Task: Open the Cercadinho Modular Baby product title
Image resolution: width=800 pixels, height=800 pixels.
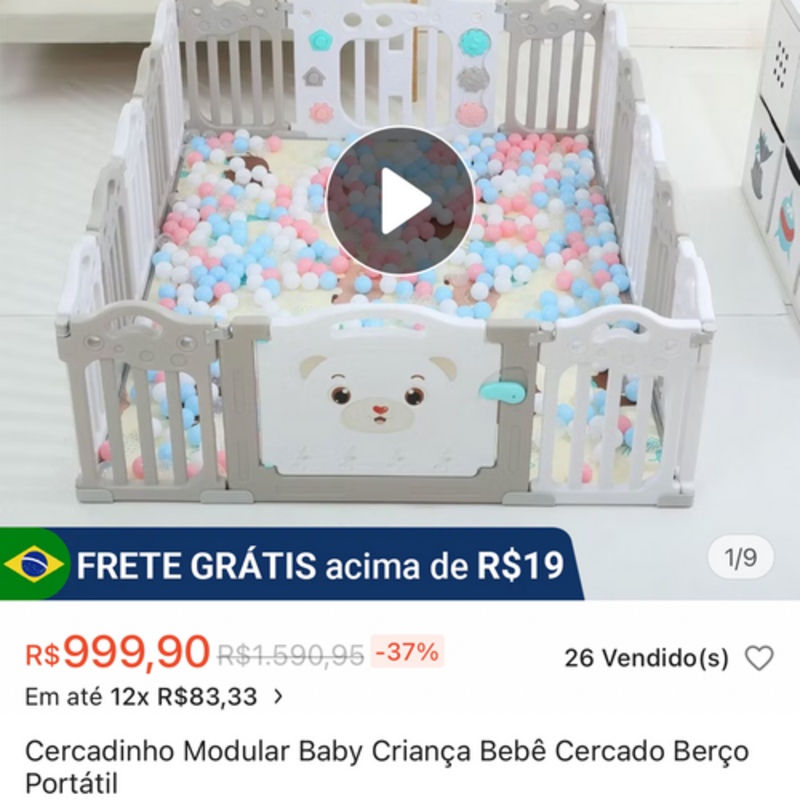Action: pos(387,767)
